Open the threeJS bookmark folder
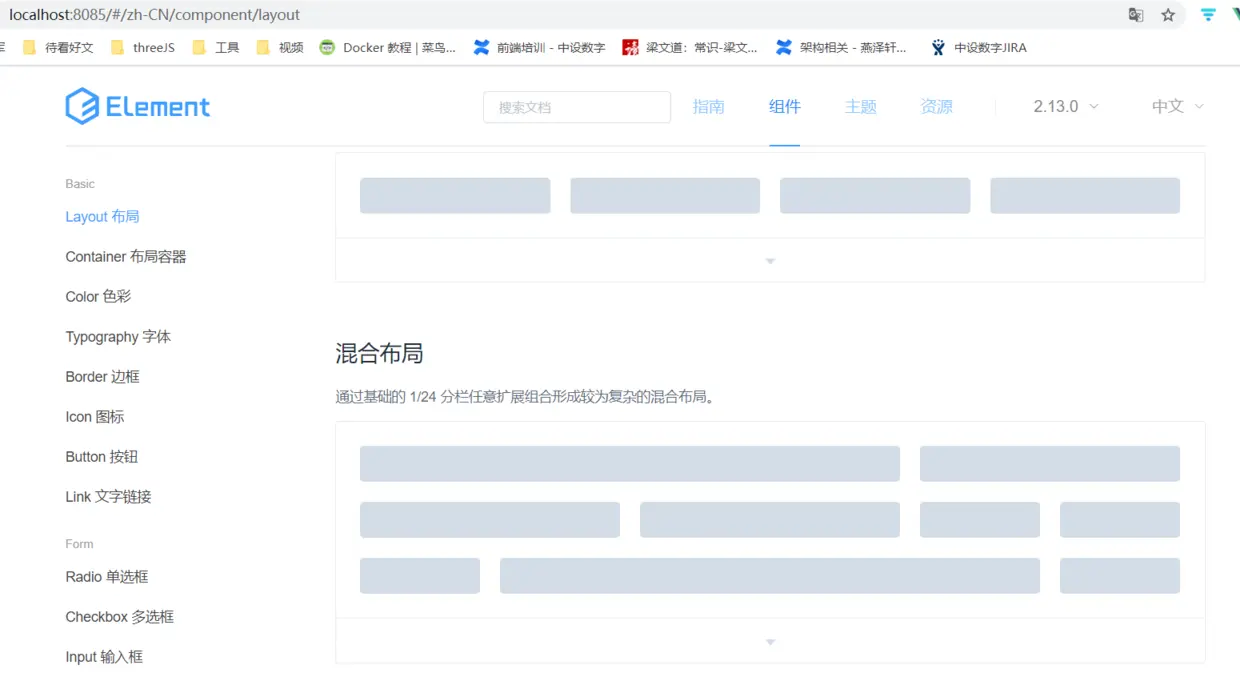1240x685 pixels. point(143,47)
